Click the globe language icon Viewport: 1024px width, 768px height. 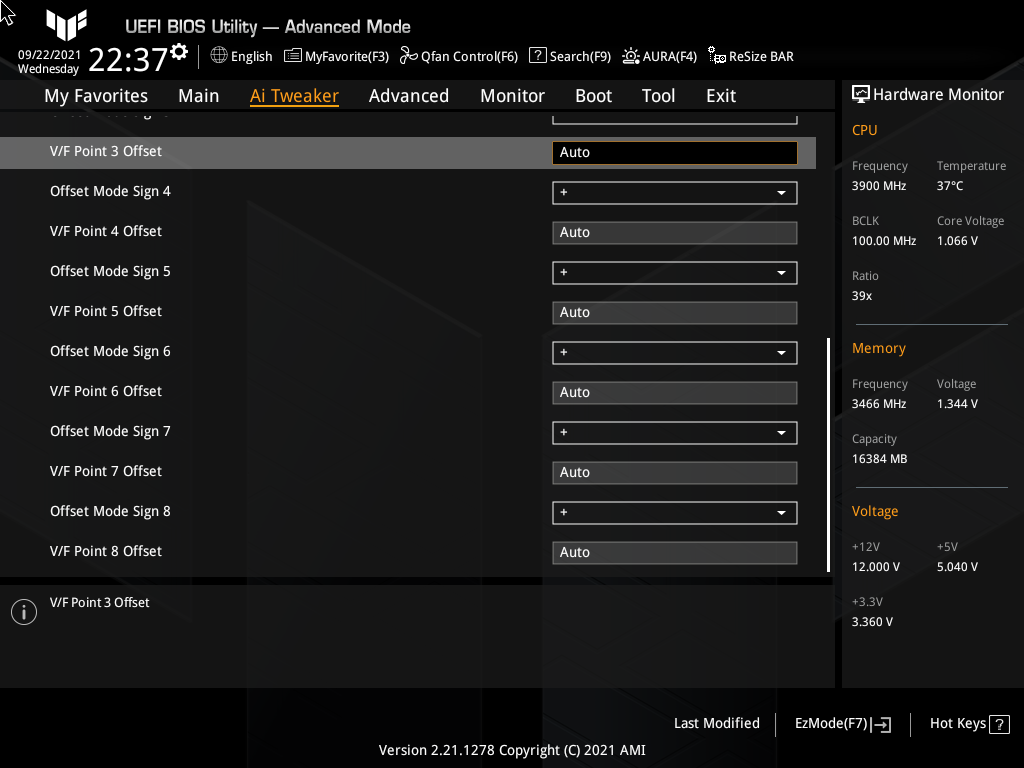[x=219, y=56]
